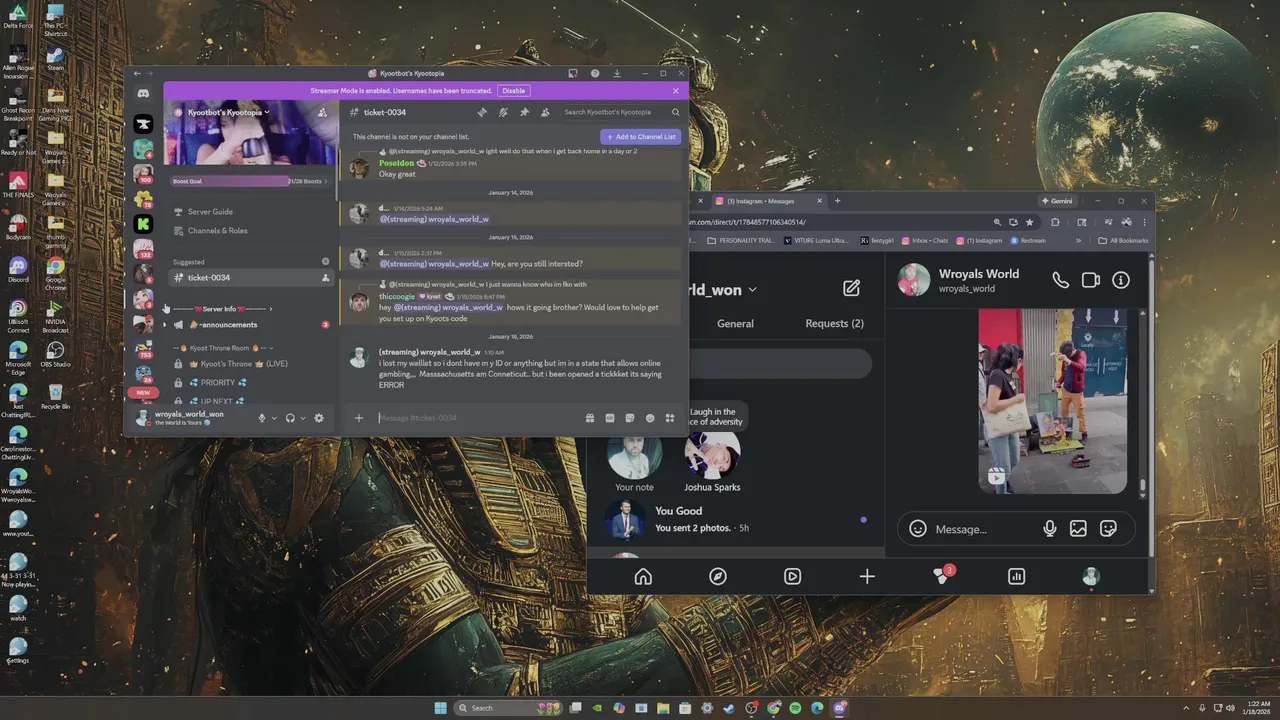The width and height of the screenshot is (1280, 720).
Task: Search Kyootbot's Kyootopia field
Action: pyautogui.click(x=620, y=112)
